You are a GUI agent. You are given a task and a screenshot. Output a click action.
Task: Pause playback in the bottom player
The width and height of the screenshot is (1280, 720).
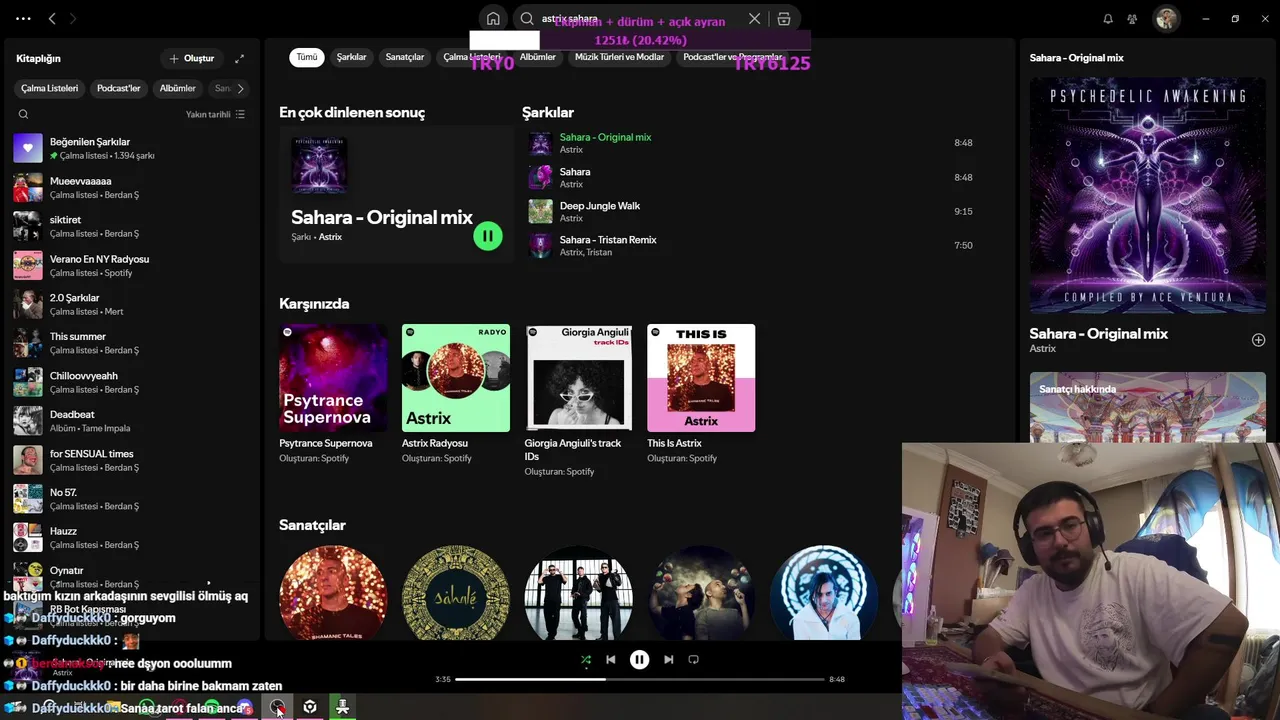639,659
